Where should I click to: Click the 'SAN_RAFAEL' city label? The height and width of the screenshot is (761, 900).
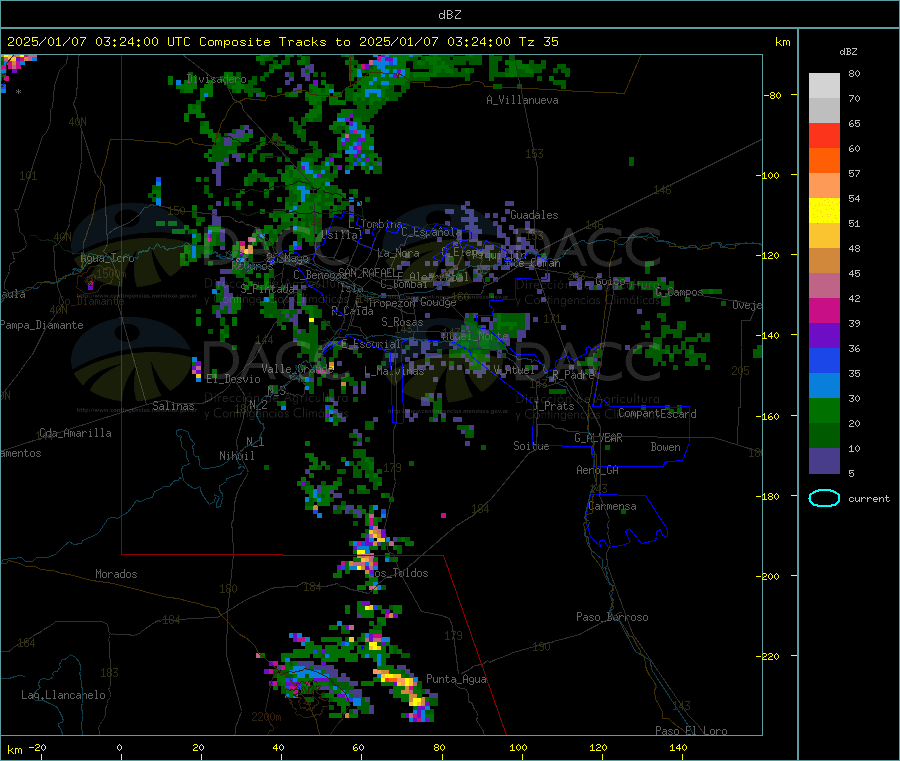pos(366,273)
